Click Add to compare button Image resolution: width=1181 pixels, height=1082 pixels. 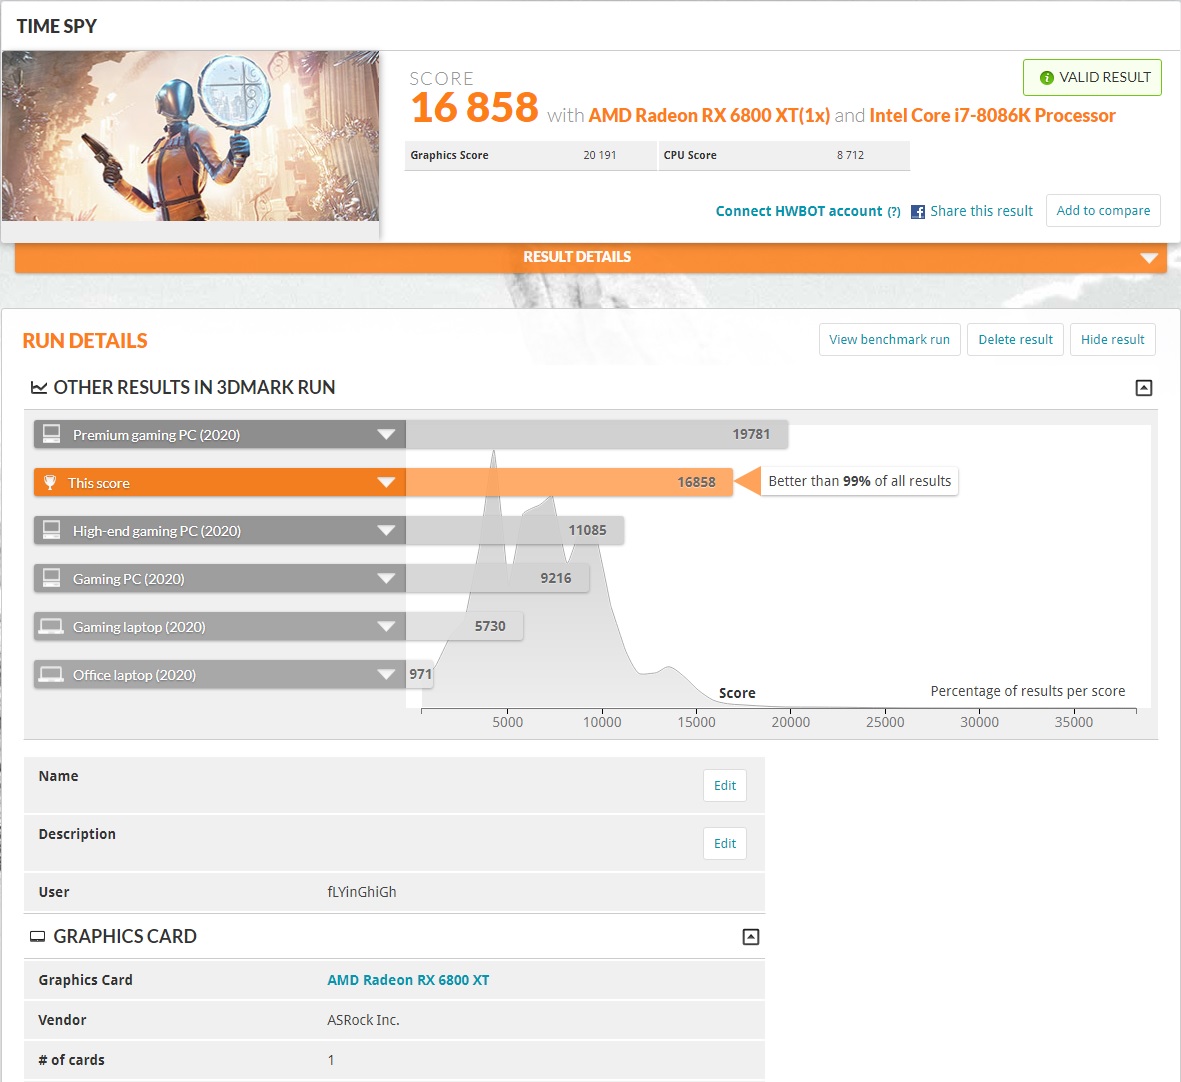1103,211
